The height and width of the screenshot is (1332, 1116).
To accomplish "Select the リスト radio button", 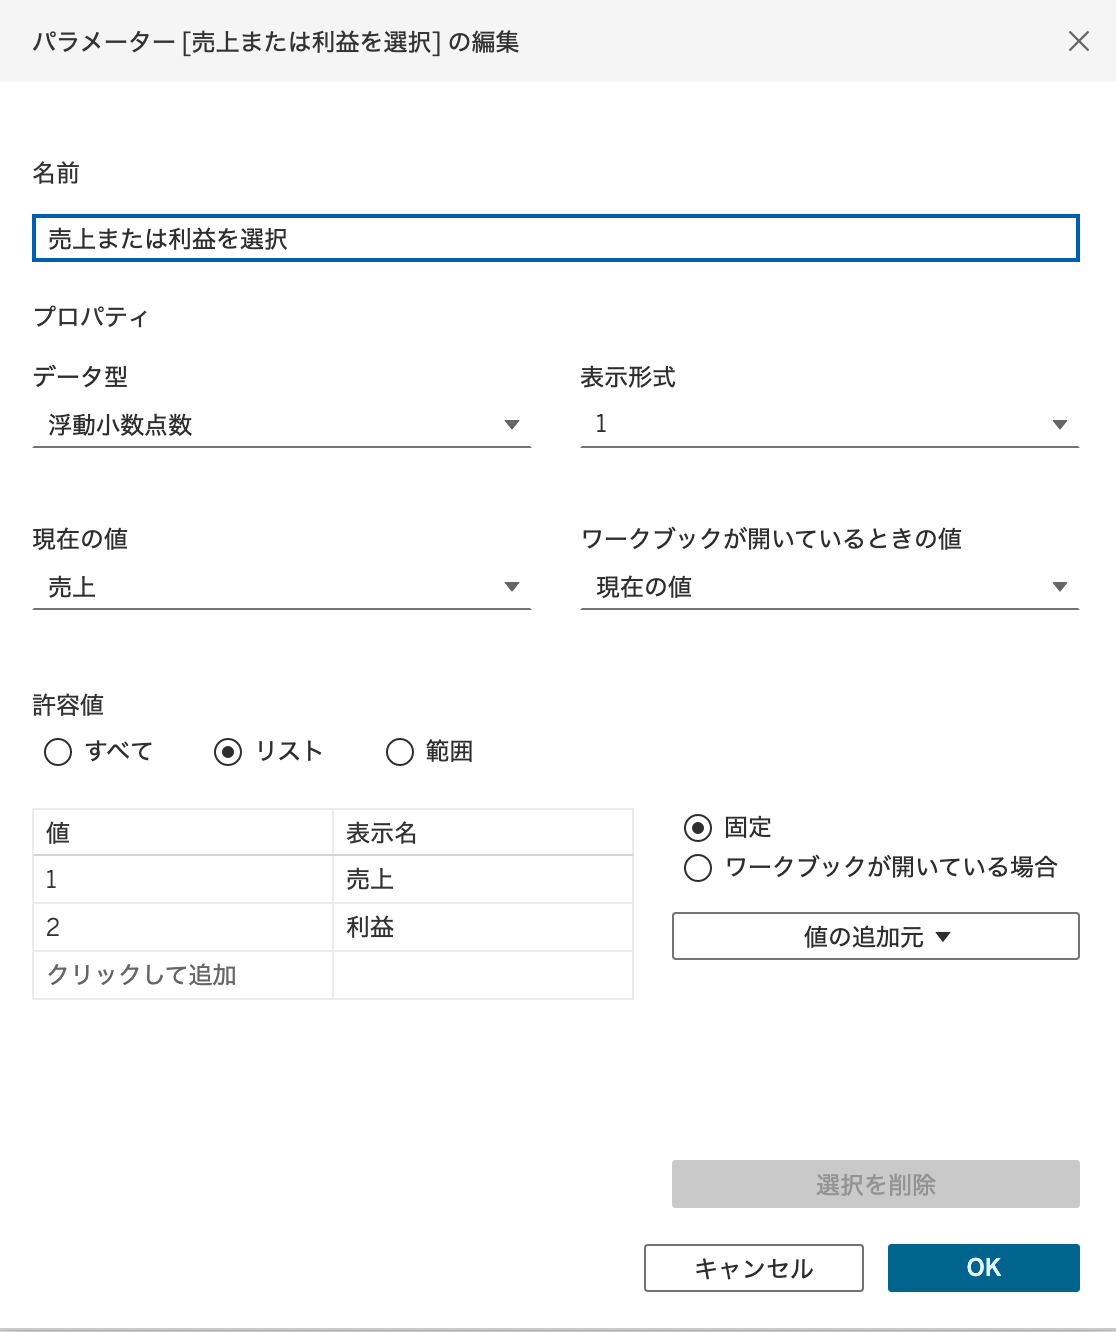I will (x=228, y=752).
